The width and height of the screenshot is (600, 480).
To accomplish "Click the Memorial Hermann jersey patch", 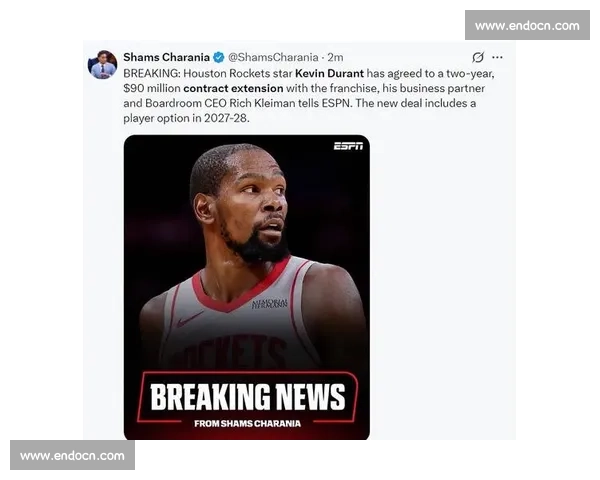I will pos(269,304).
